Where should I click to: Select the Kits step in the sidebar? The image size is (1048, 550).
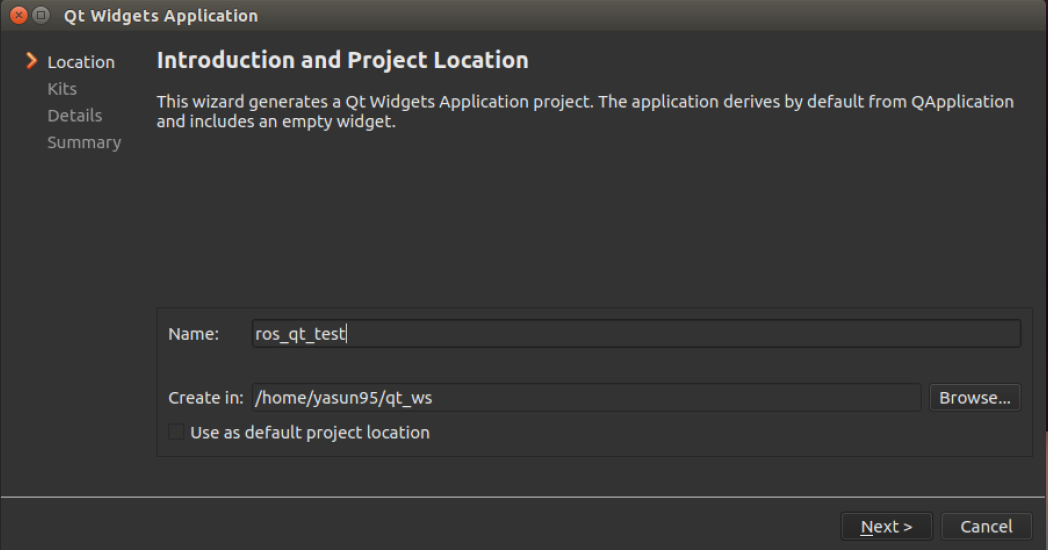tap(62, 89)
